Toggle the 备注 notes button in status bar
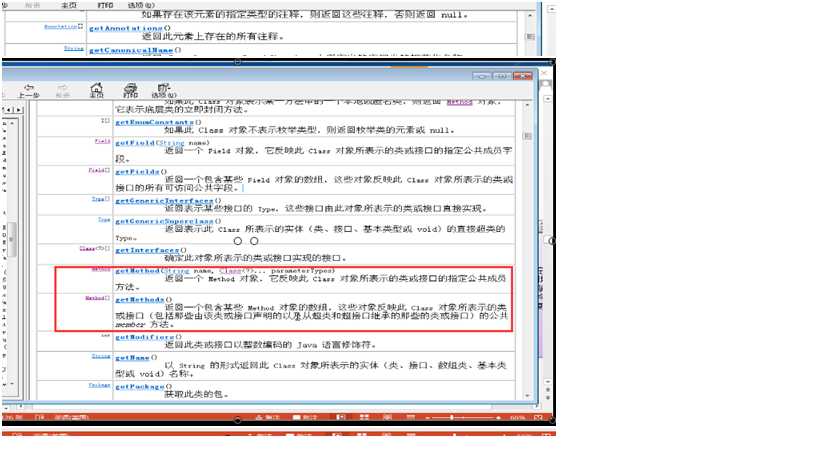 coord(268,417)
